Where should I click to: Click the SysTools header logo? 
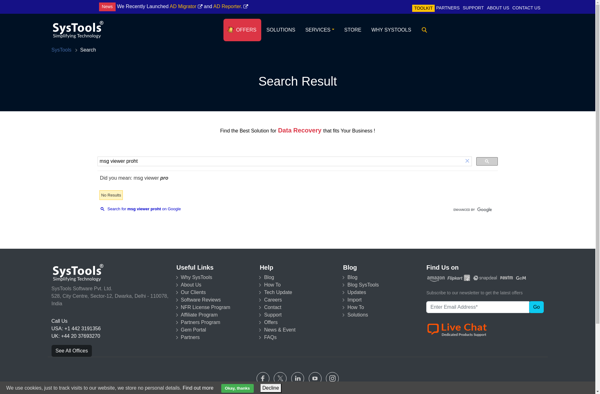(x=78, y=30)
